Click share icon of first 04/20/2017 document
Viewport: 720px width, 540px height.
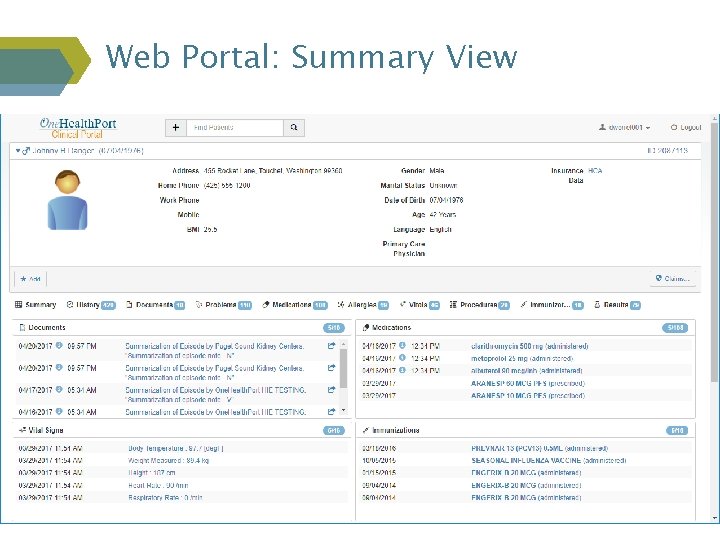(332, 346)
